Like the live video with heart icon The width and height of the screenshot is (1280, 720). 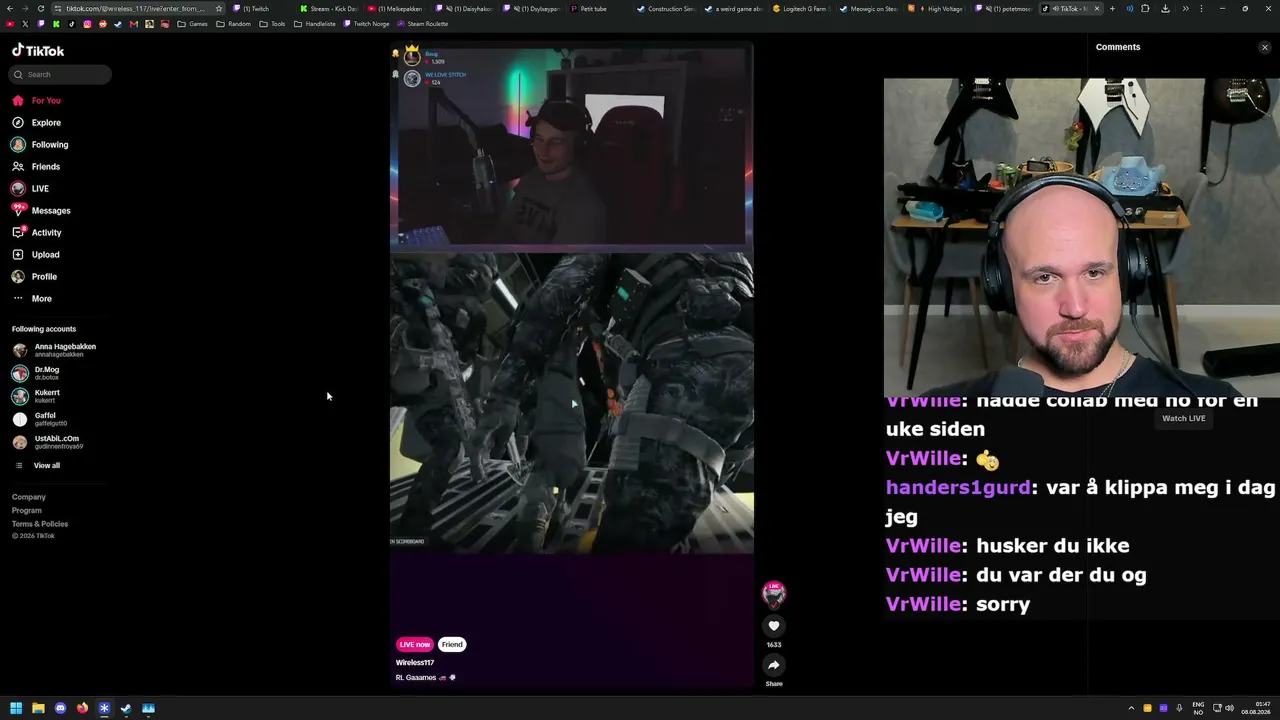pyautogui.click(x=773, y=626)
